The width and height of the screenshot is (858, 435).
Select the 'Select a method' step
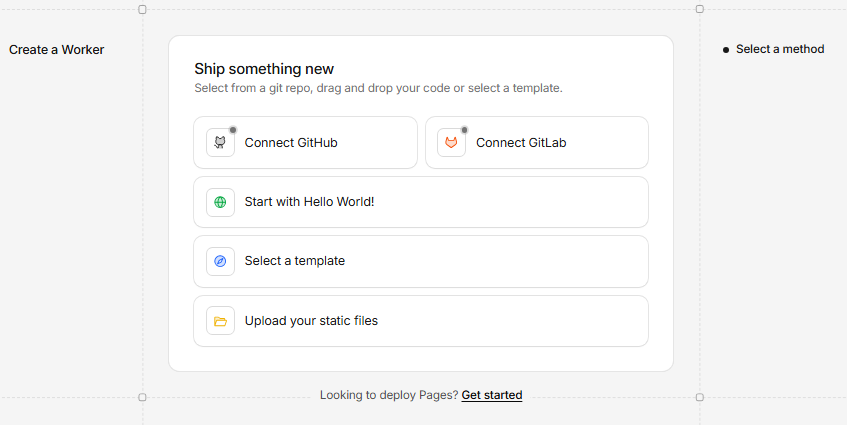point(774,49)
